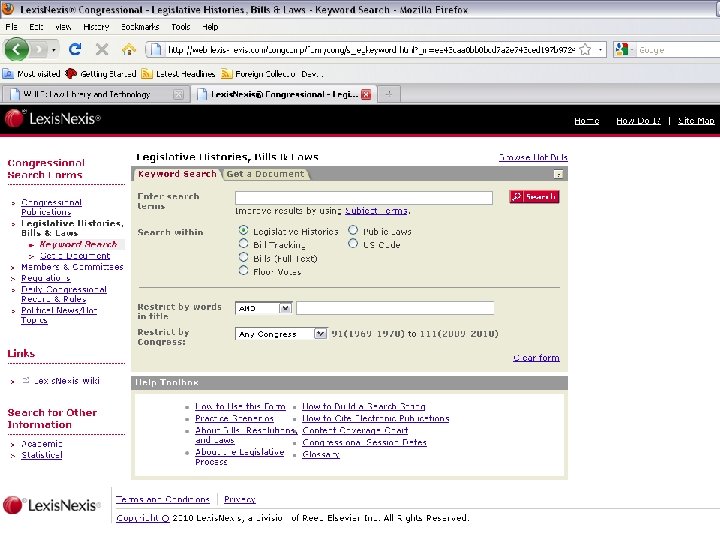The height and width of the screenshot is (540, 720).
Task: Click the Restrict by words in title field
Action: [x=395, y=308]
